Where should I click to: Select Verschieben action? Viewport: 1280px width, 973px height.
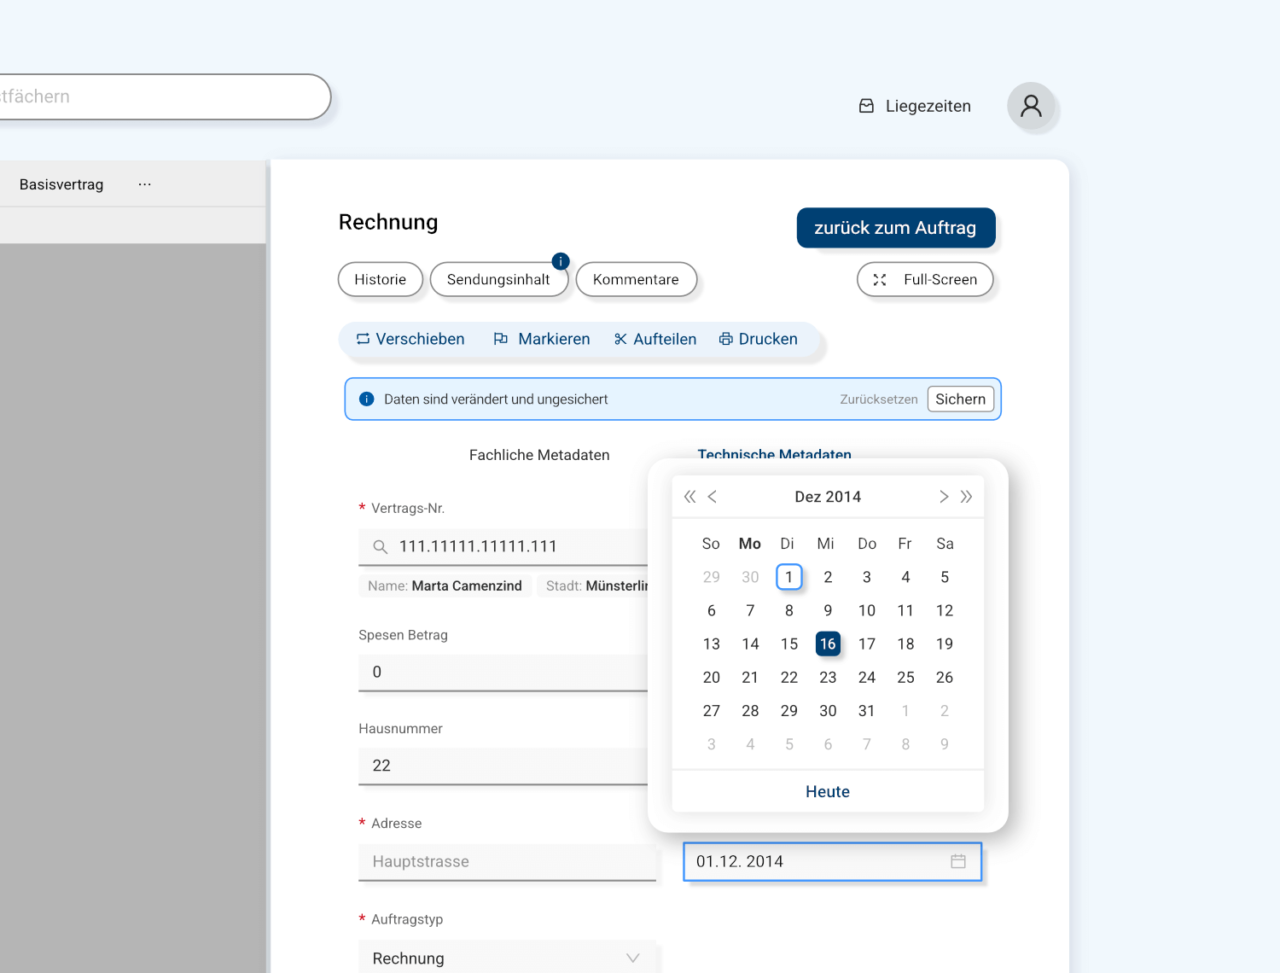coord(410,339)
